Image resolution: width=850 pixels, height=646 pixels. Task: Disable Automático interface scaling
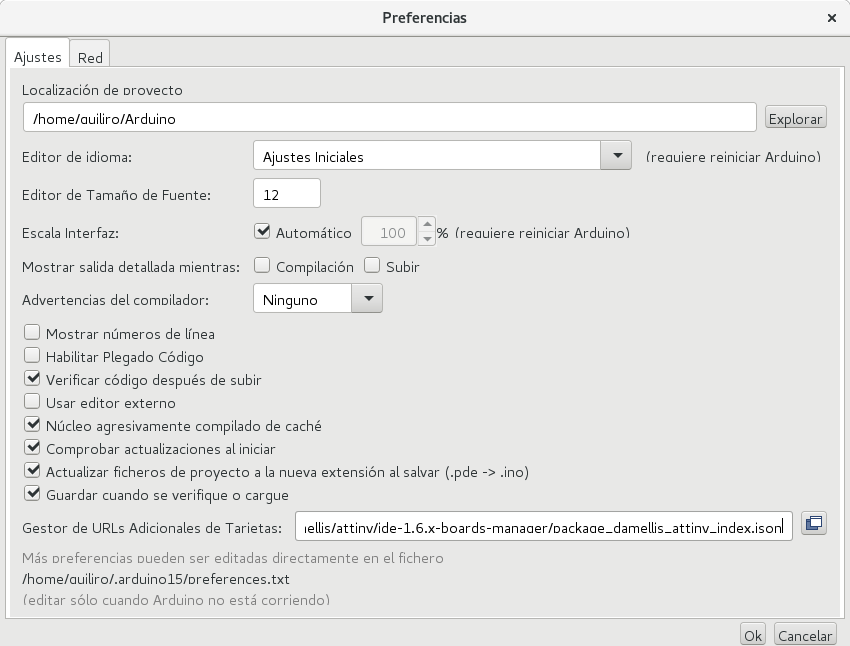pos(261,231)
